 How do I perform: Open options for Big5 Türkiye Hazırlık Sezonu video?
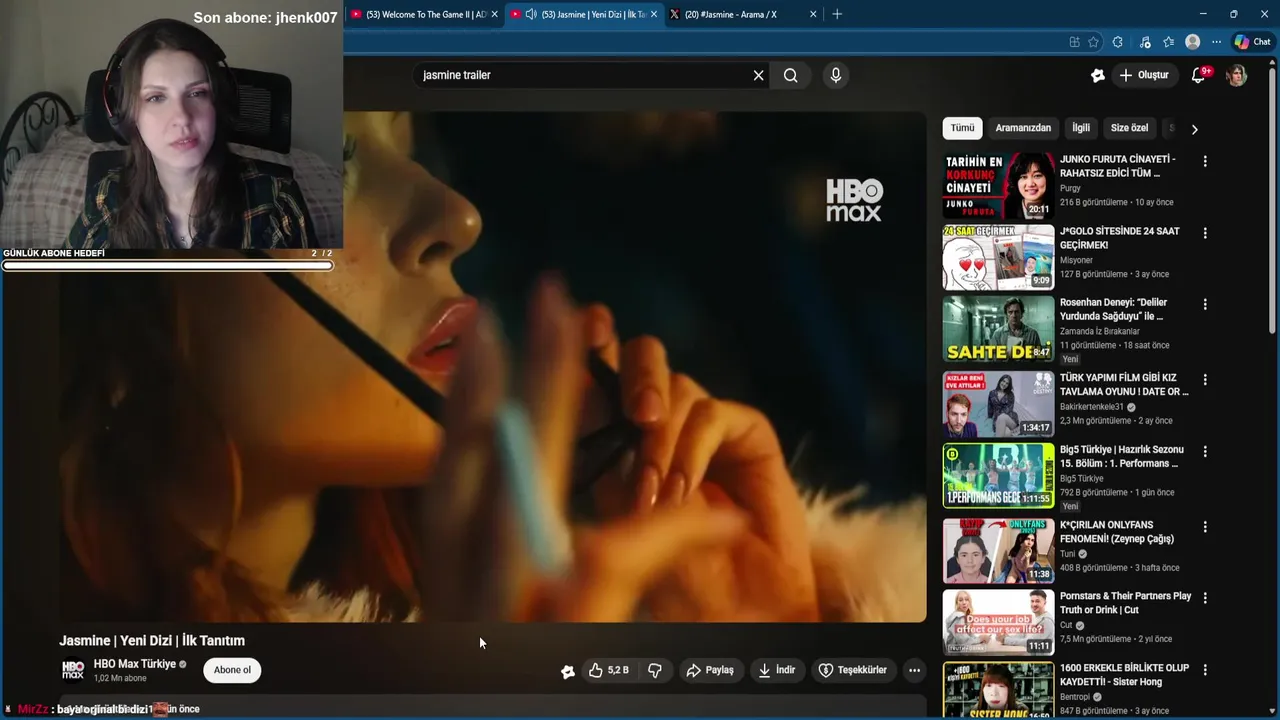pos(1205,451)
